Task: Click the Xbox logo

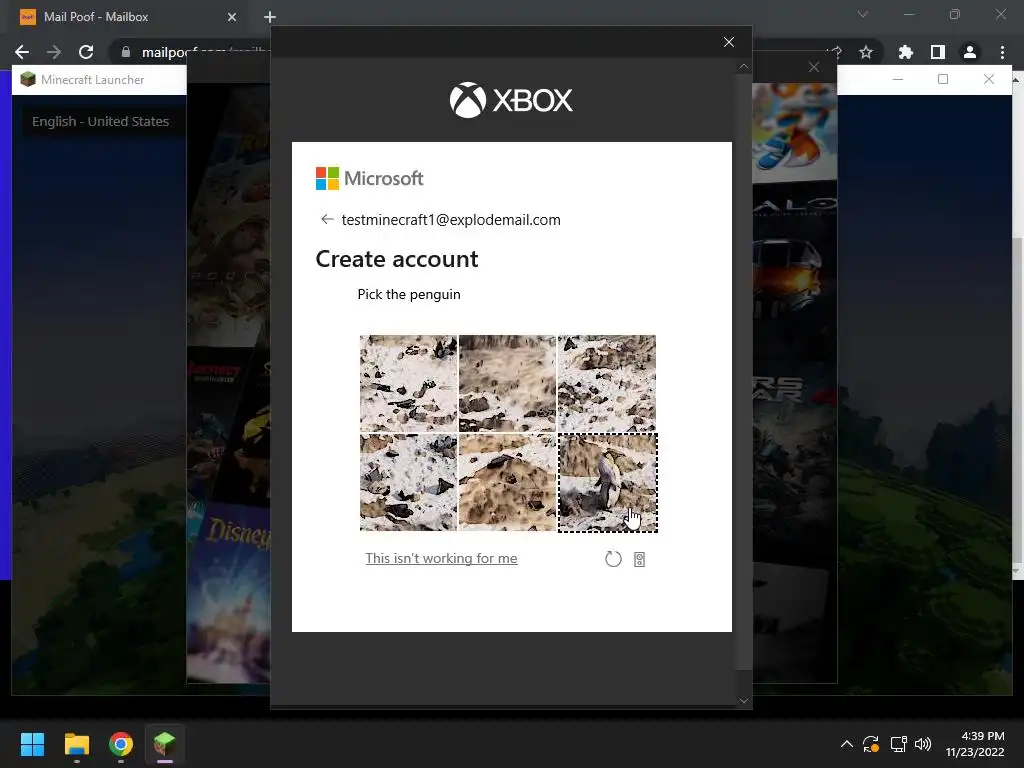Action: click(511, 100)
